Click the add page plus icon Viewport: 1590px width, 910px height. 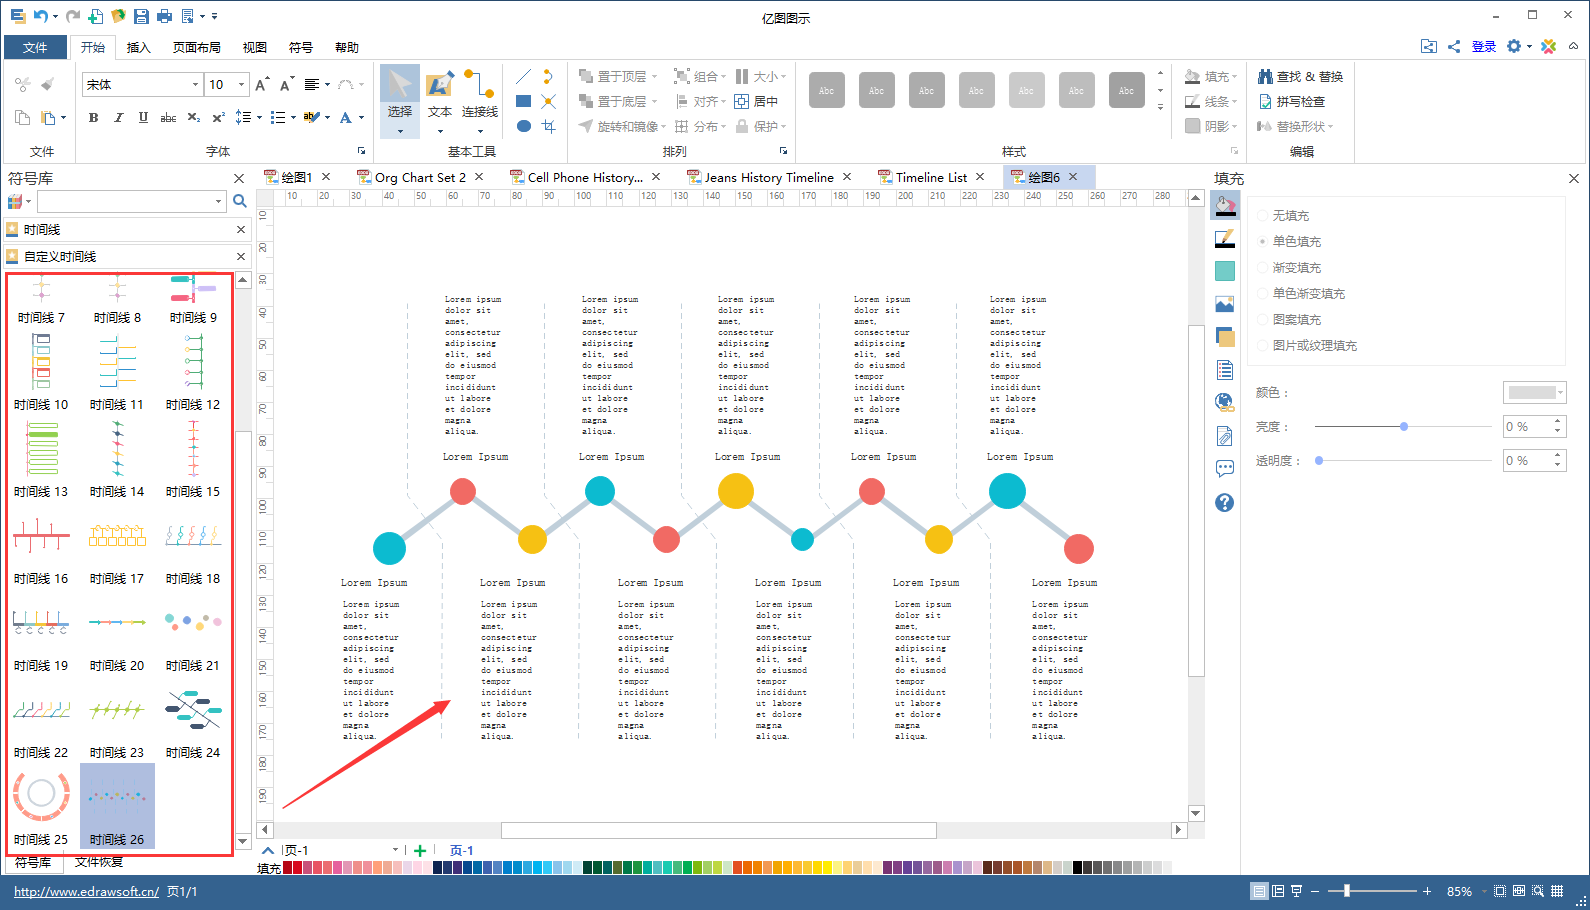coord(420,851)
